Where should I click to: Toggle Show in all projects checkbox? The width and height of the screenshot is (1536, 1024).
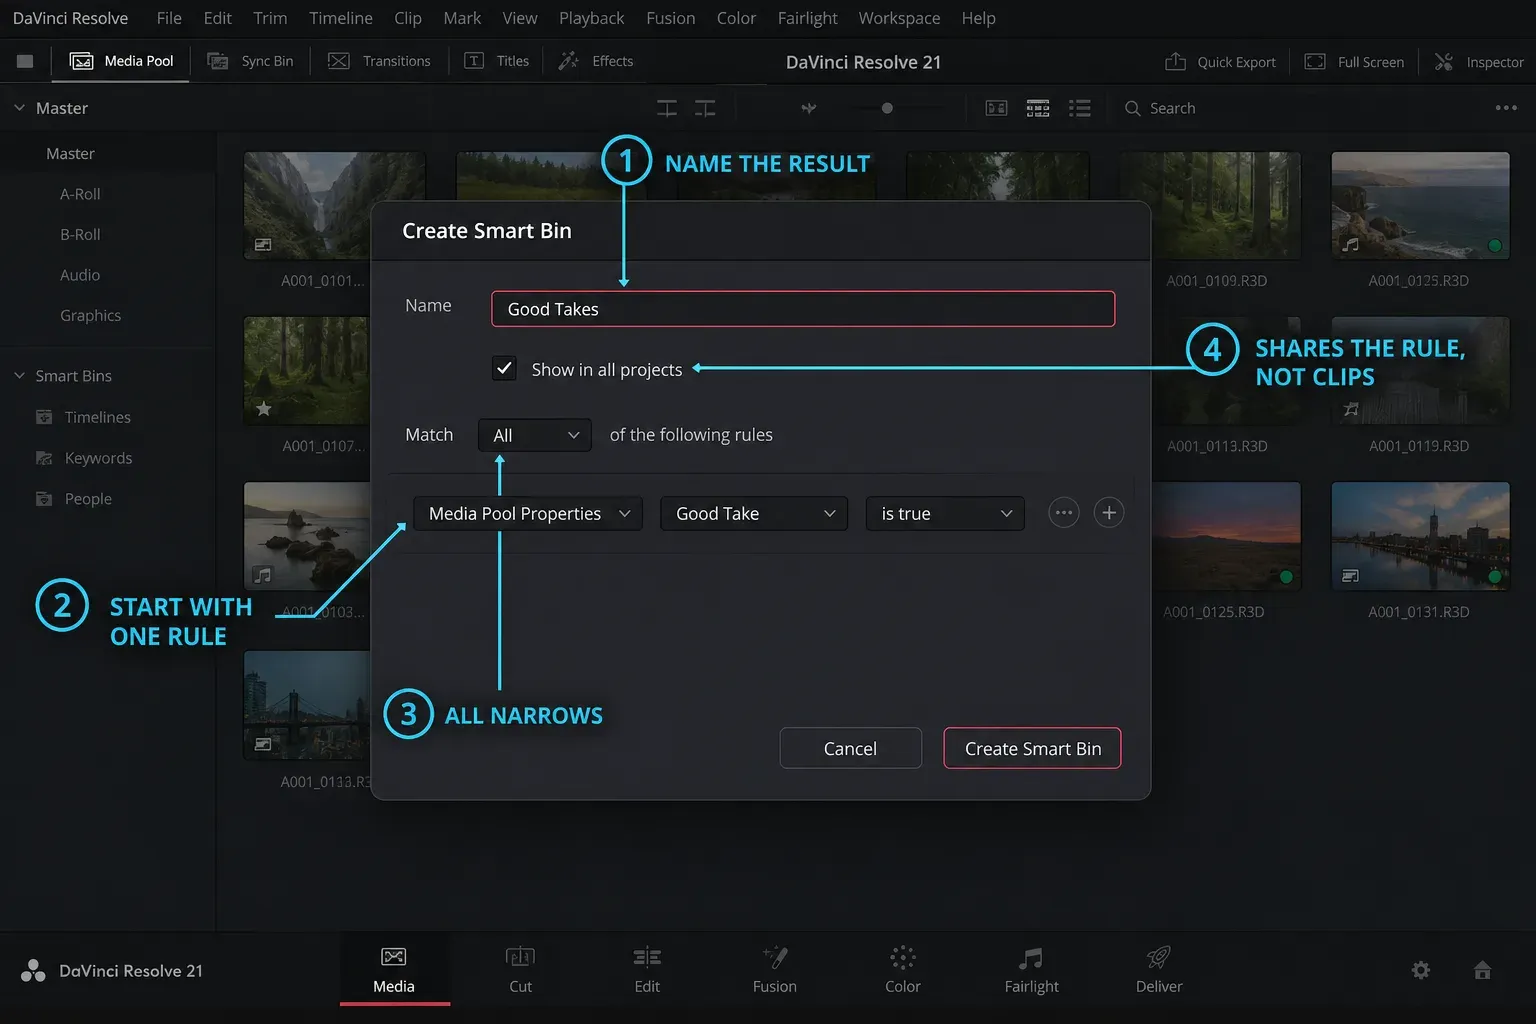[x=504, y=368]
